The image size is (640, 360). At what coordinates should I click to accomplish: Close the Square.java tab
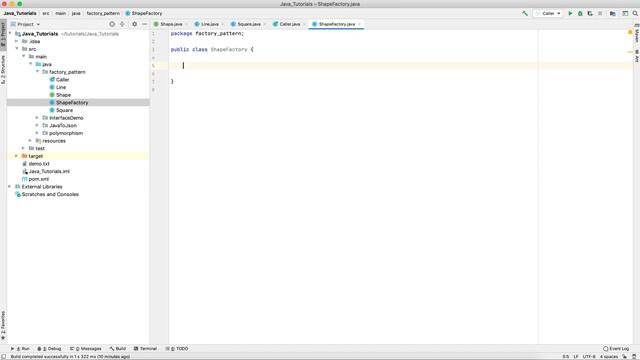coord(264,24)
